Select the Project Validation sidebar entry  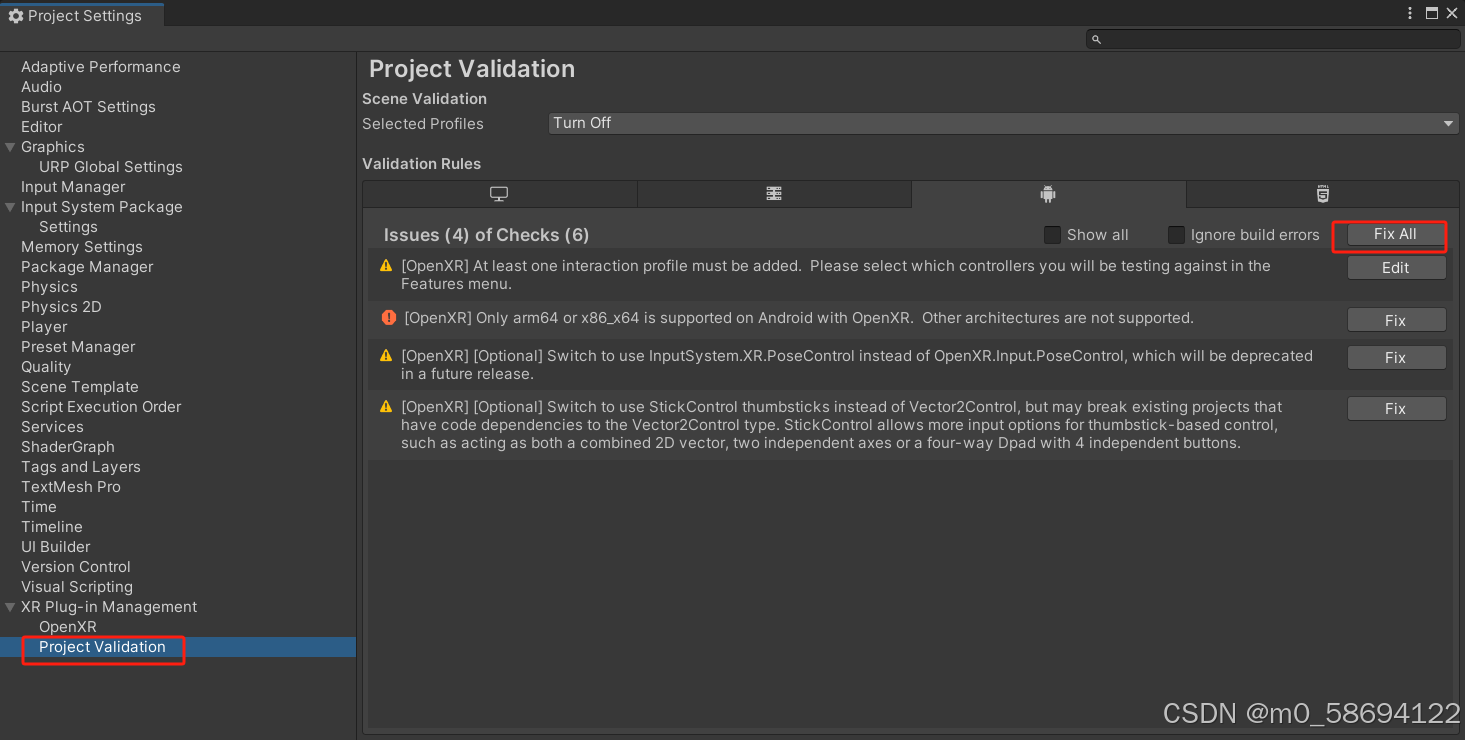click(x=101, y=647)
